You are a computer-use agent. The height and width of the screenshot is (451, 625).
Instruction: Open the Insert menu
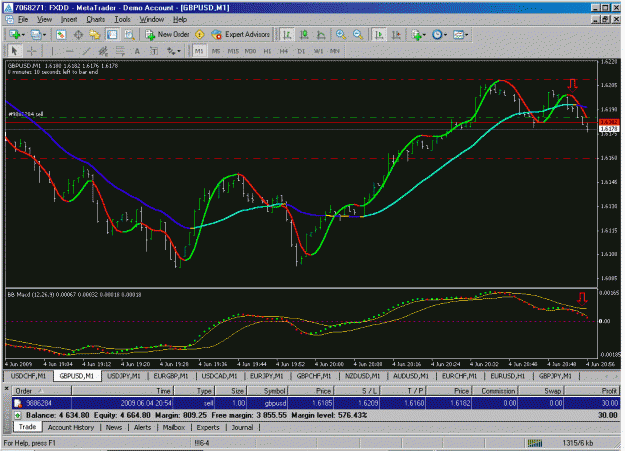click(69, 20)
